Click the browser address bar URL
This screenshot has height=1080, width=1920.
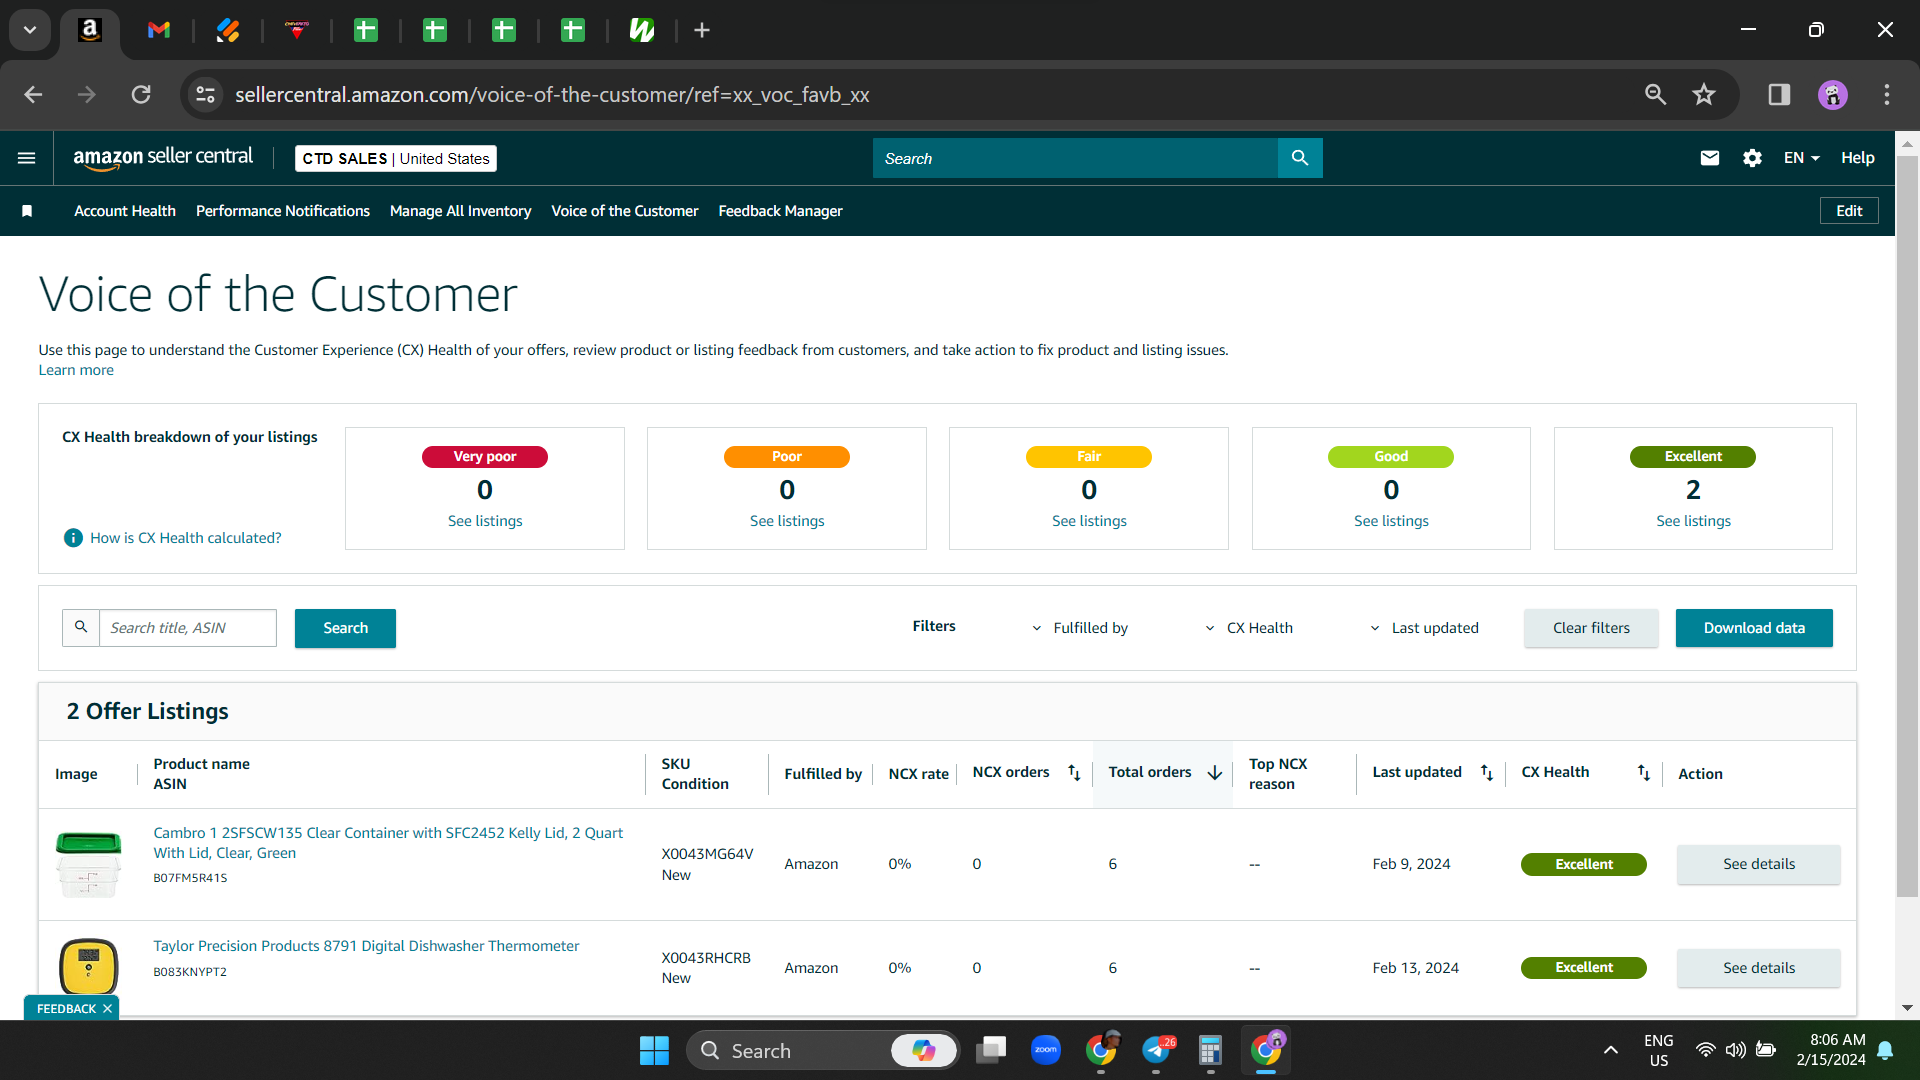point(552,95)
